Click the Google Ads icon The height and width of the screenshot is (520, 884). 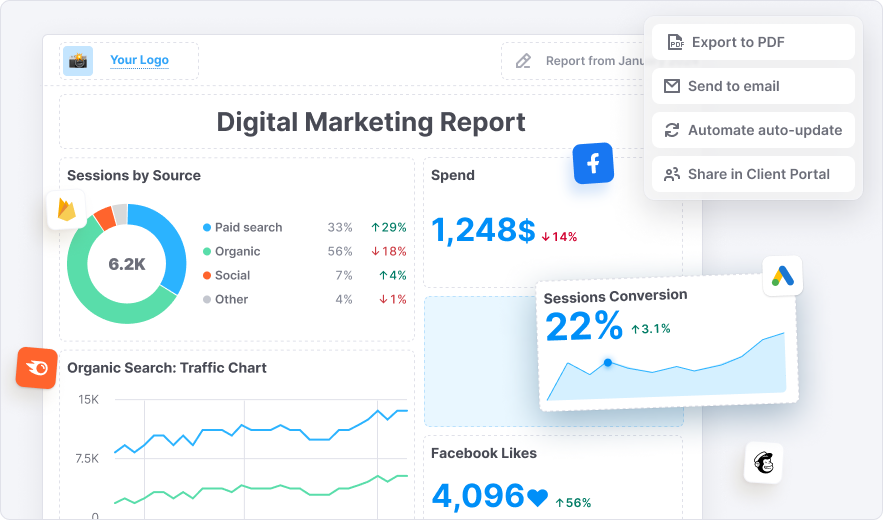coord(782,275)
